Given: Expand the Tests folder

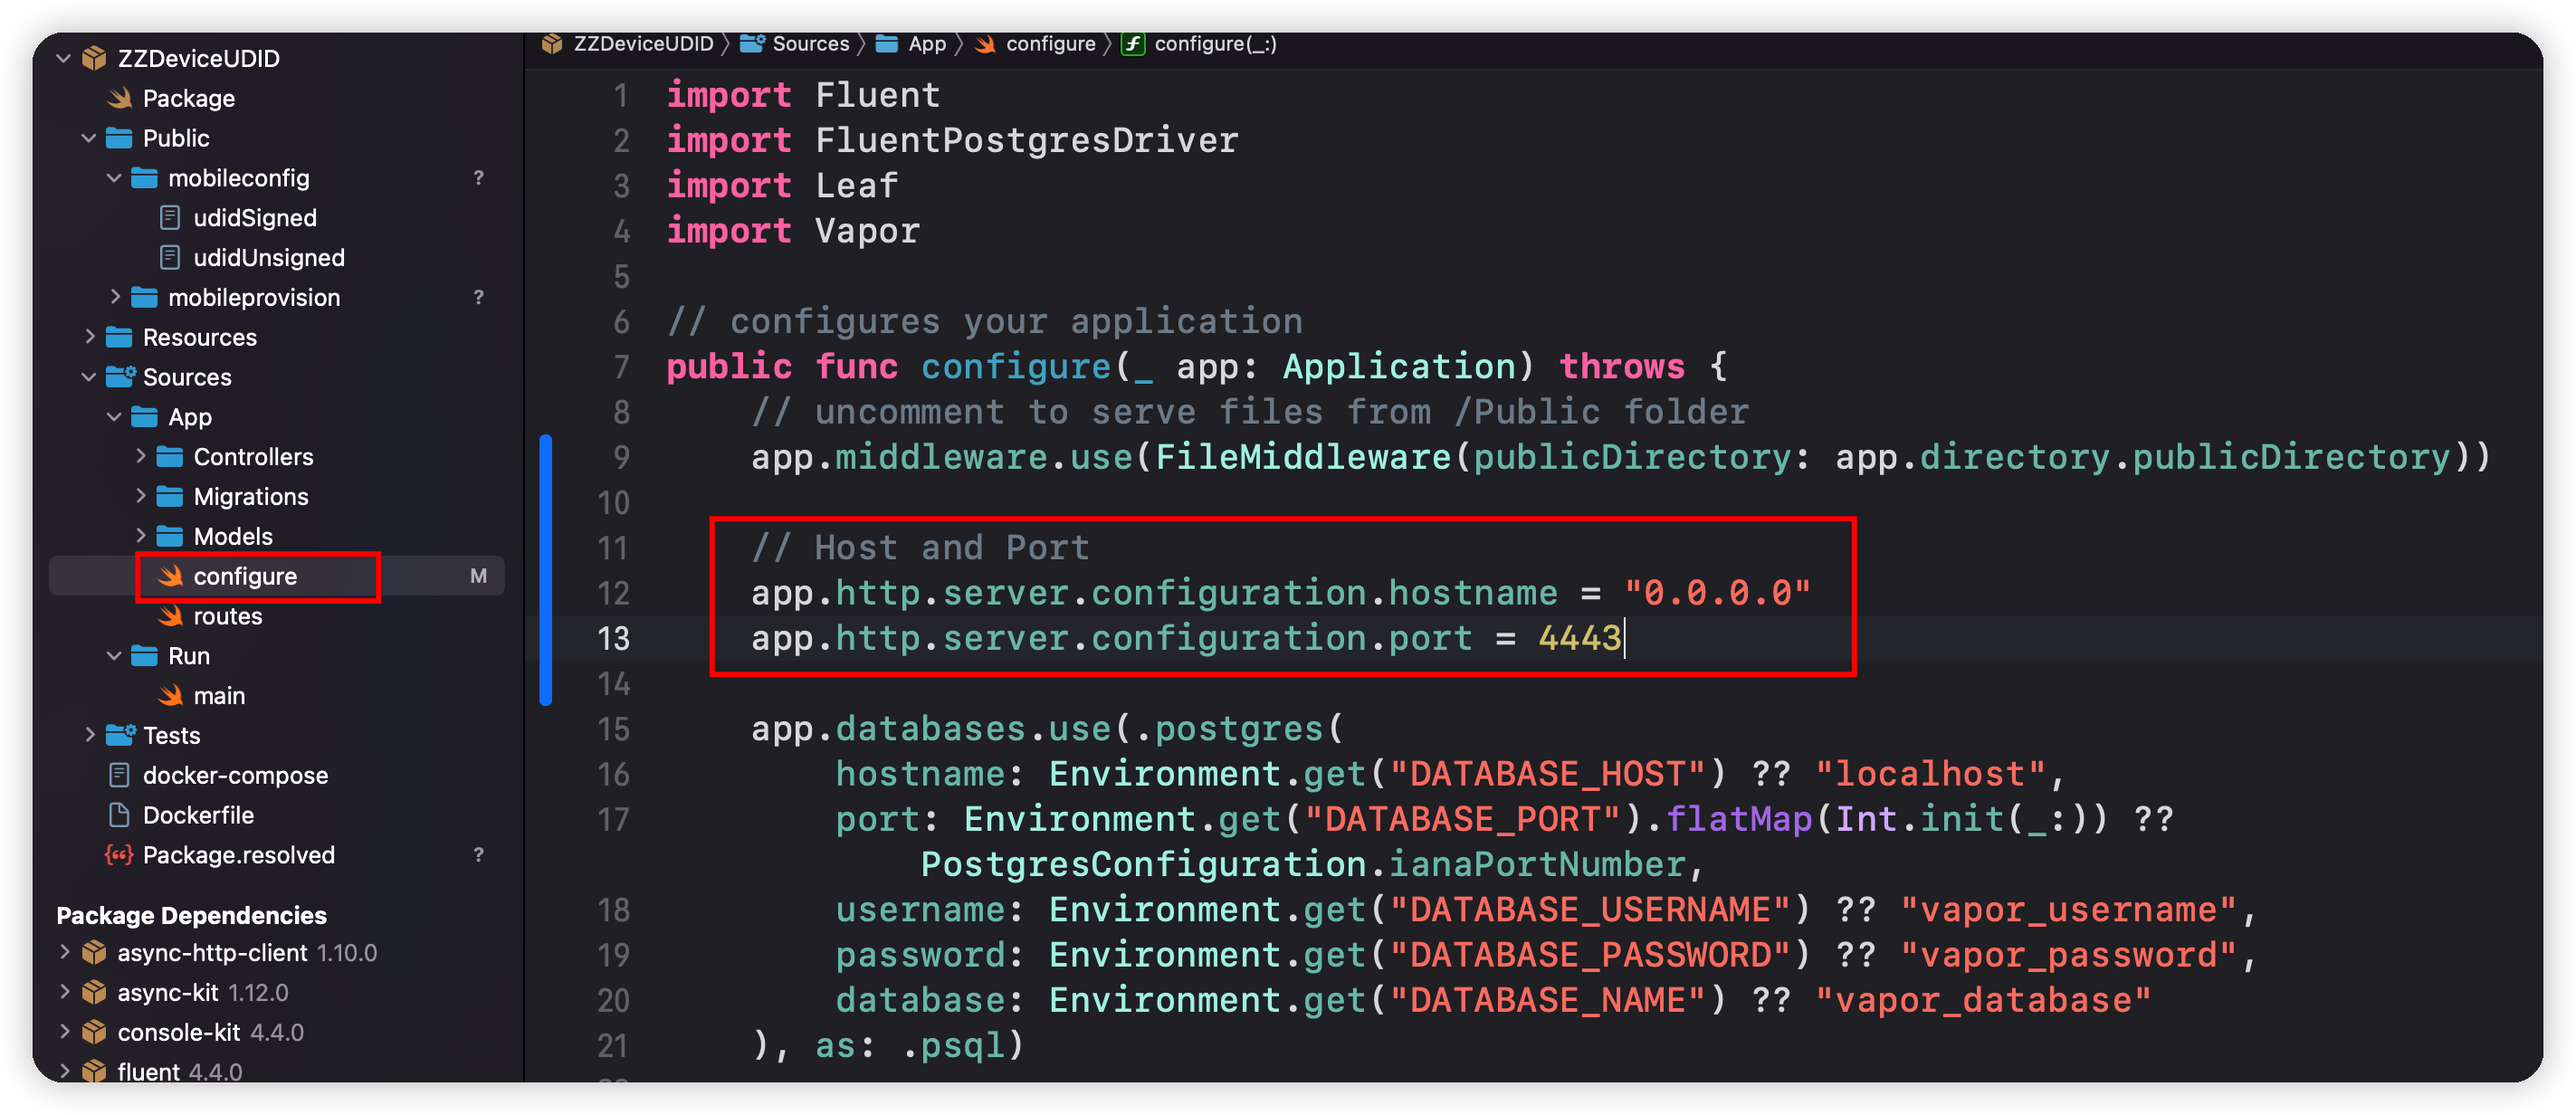Looking at the screenshot, I should point(89,735).
